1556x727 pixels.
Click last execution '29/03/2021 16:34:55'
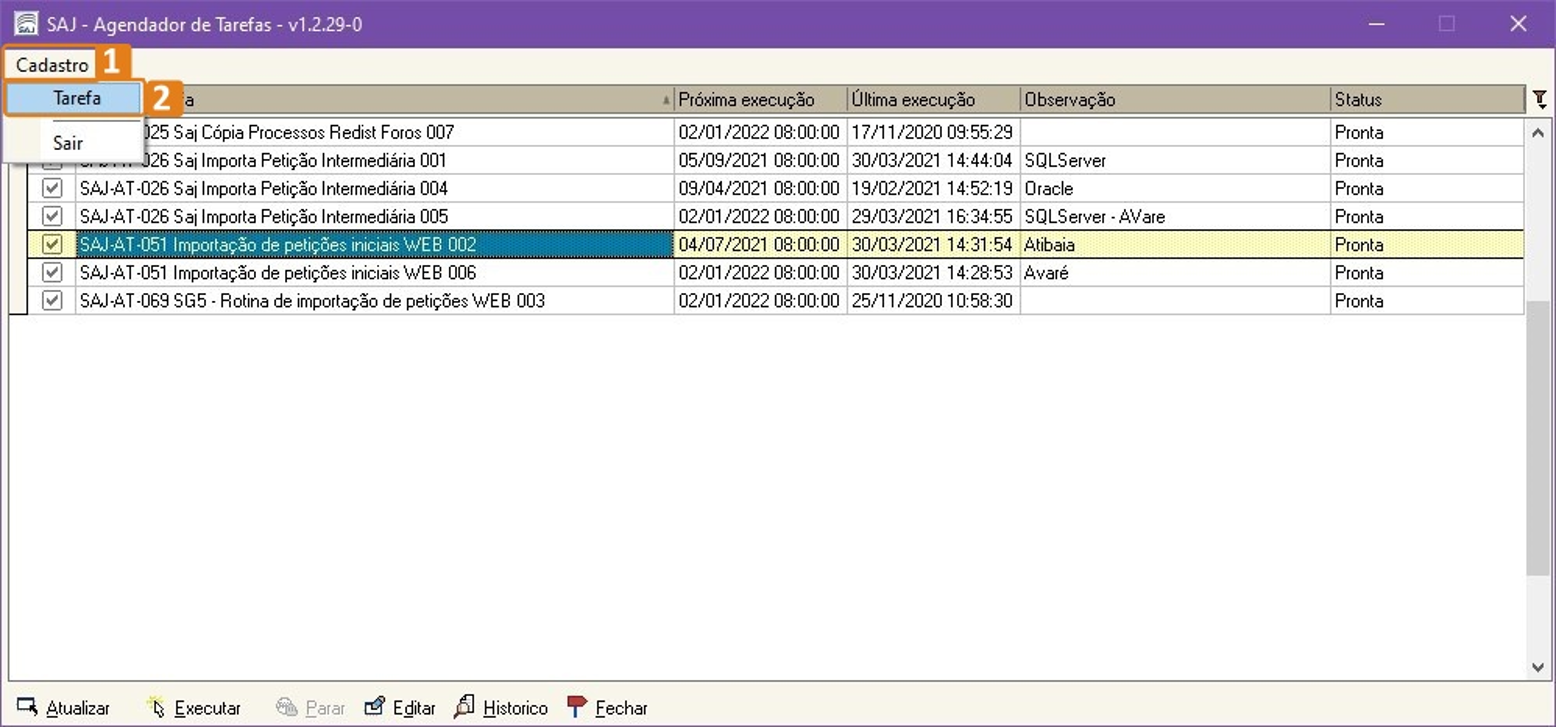point(932,216)
